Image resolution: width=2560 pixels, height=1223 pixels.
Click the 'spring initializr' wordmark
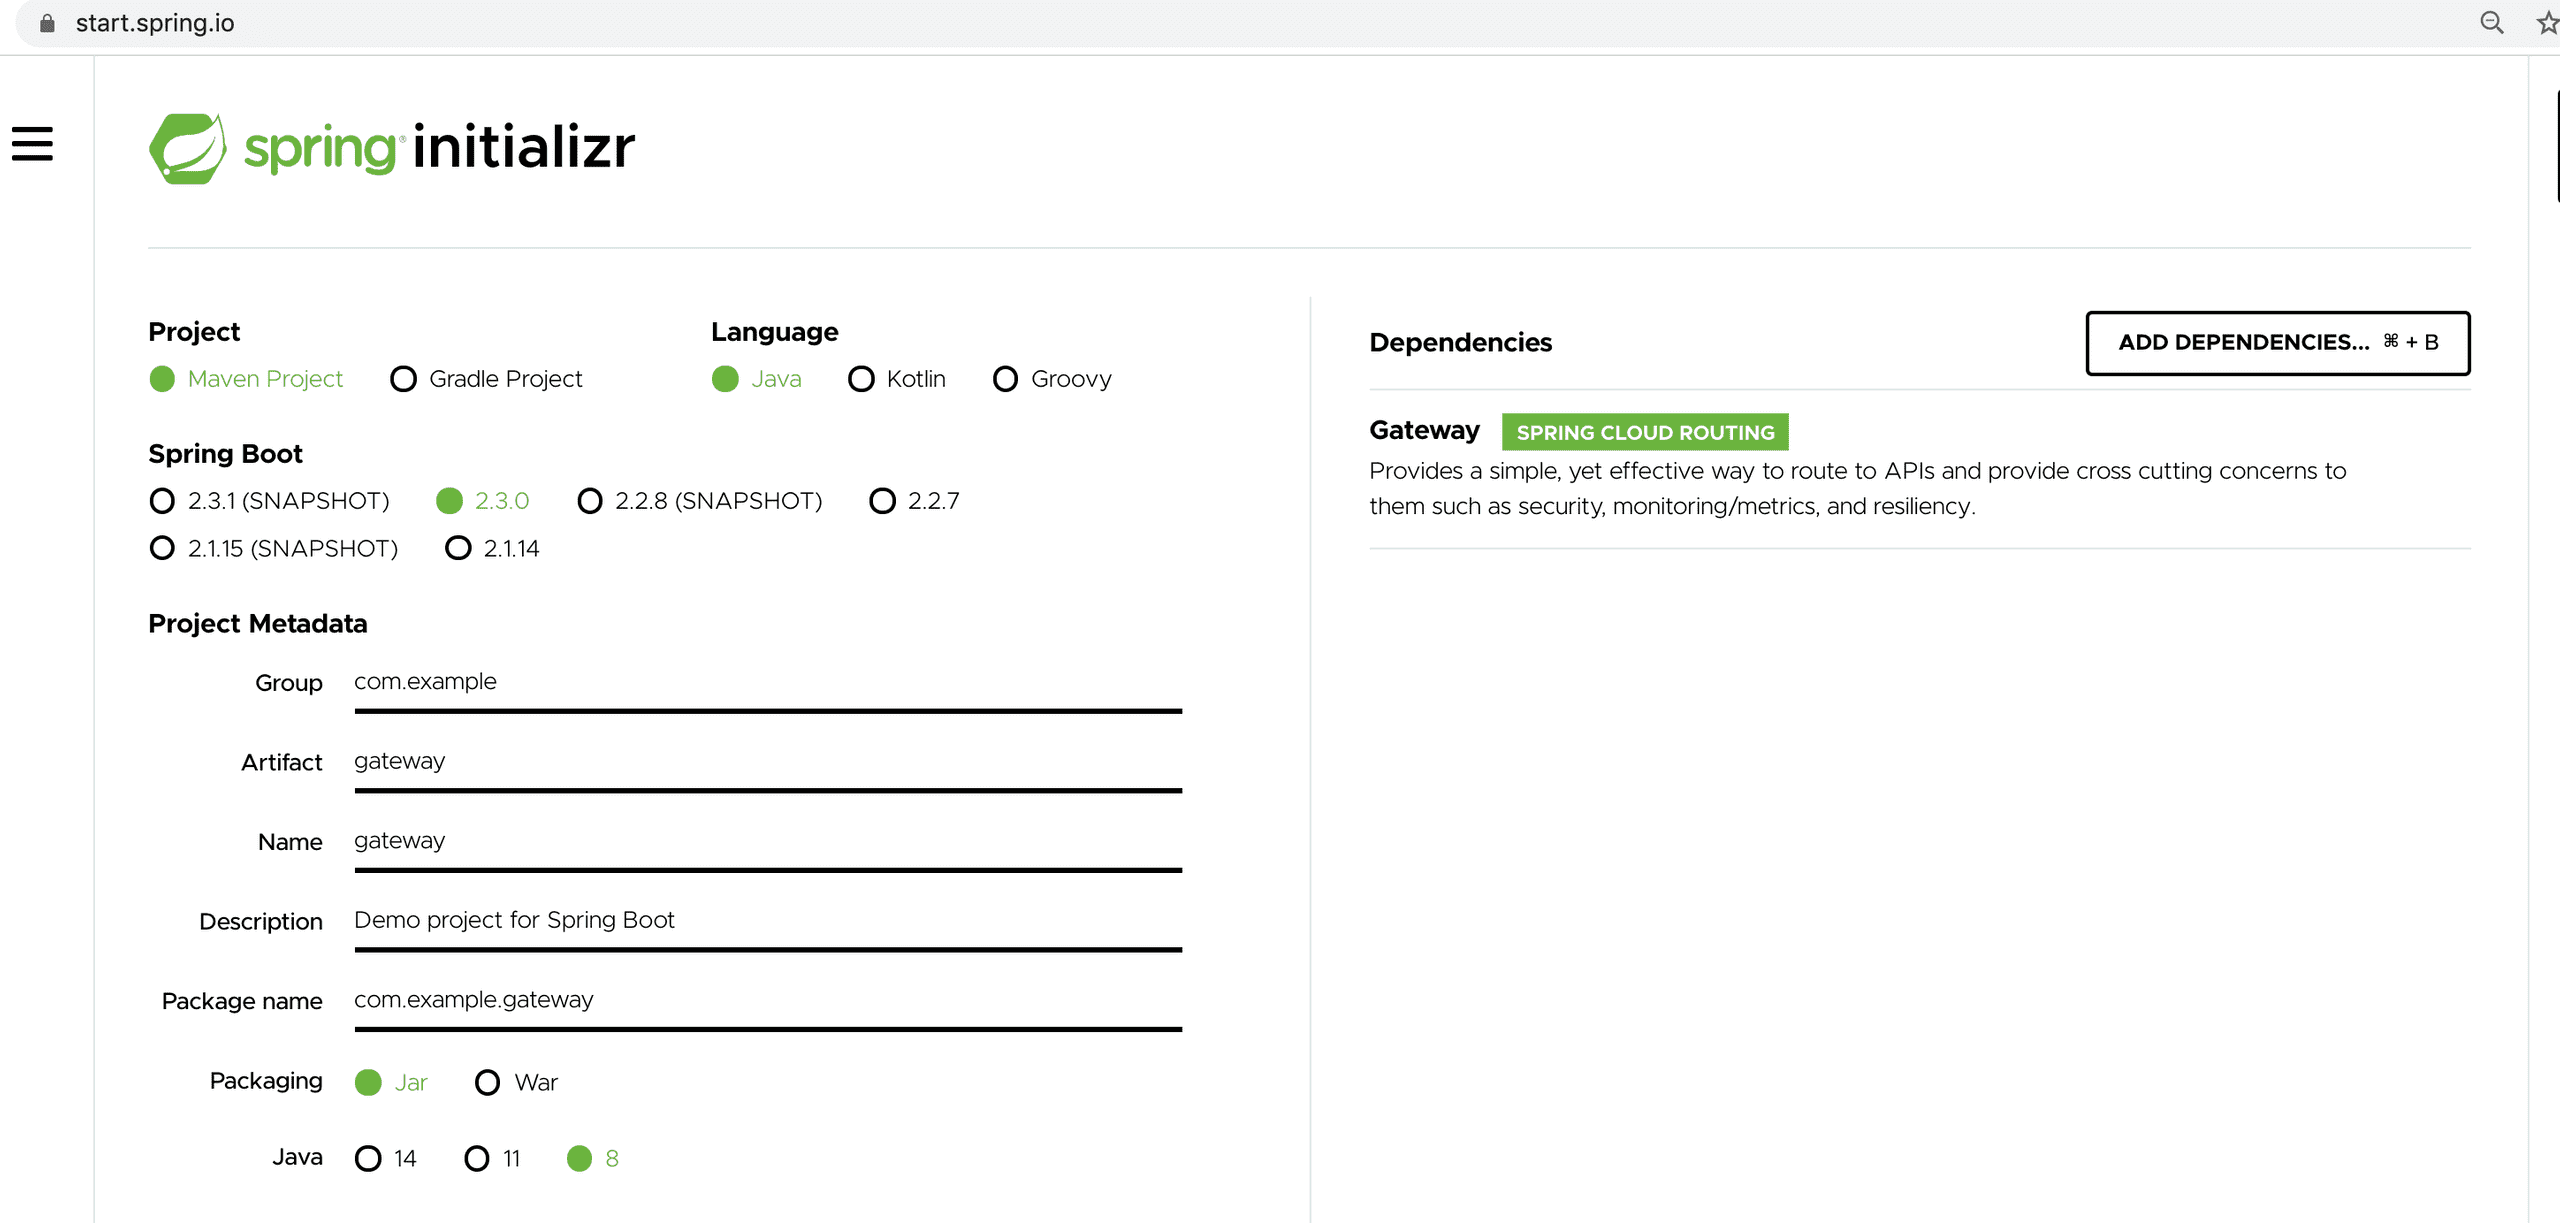pos(440,148)
